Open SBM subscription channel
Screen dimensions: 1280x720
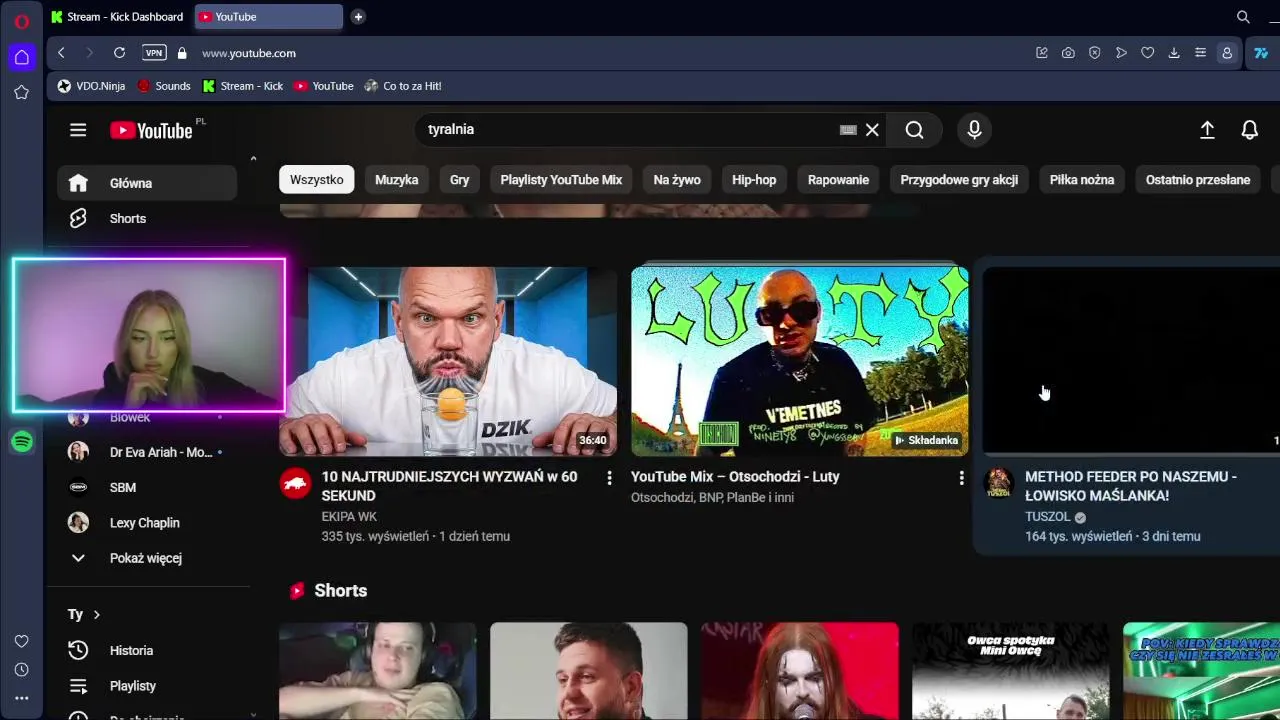(146, 487)
